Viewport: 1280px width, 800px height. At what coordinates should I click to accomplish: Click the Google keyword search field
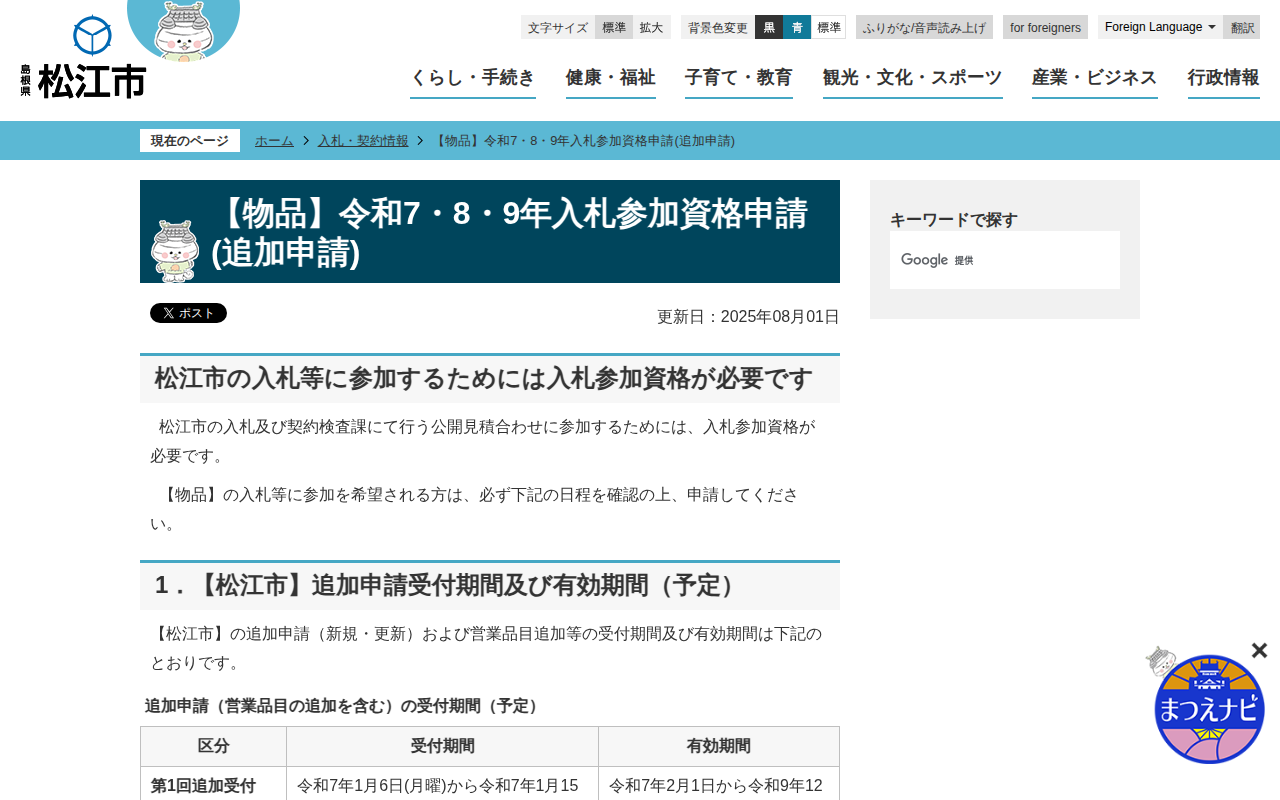point(1005,260)
